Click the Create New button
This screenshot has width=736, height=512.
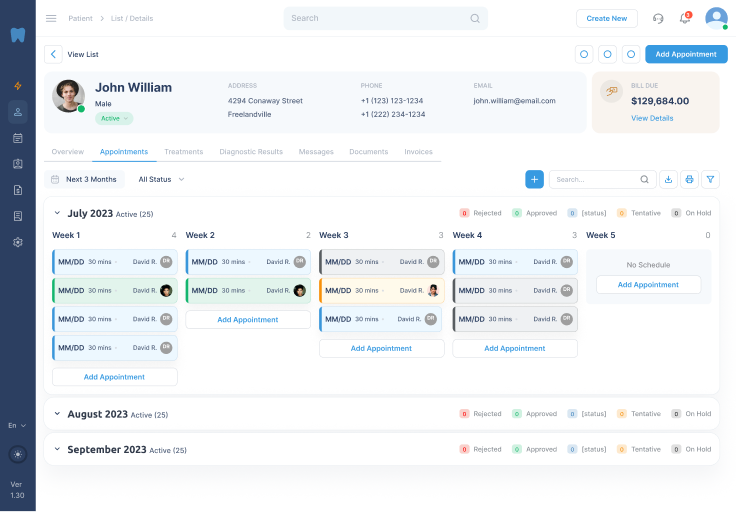[x=606, y=18]
